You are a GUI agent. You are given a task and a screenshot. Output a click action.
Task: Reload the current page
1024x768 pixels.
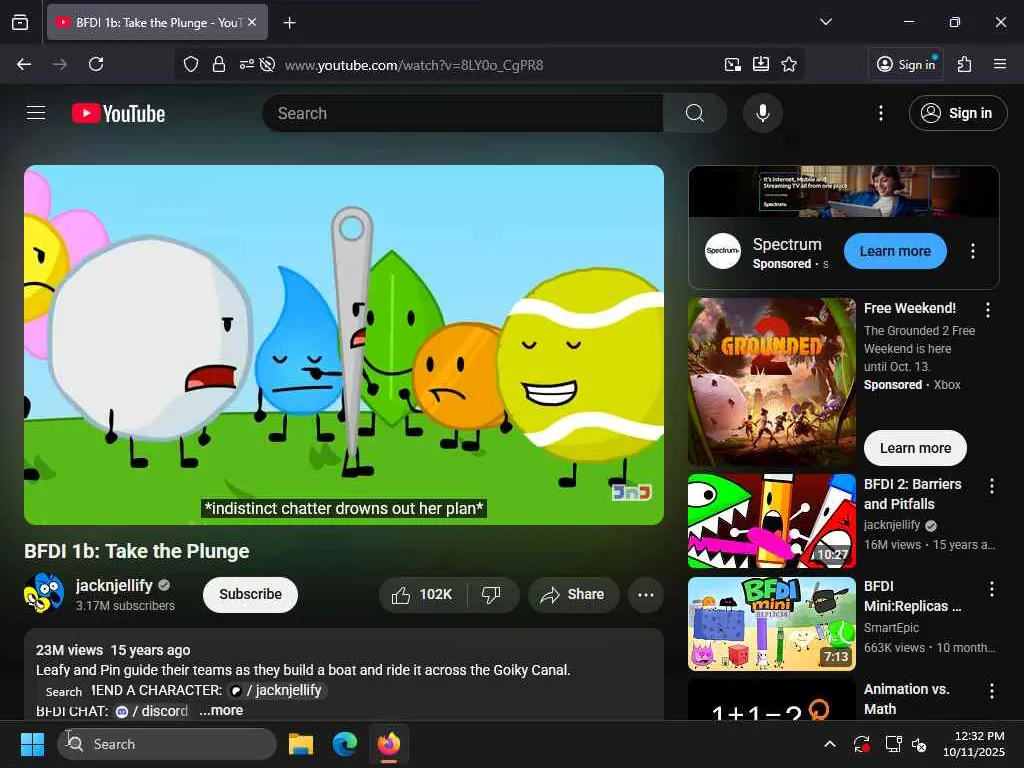[96, 64]
